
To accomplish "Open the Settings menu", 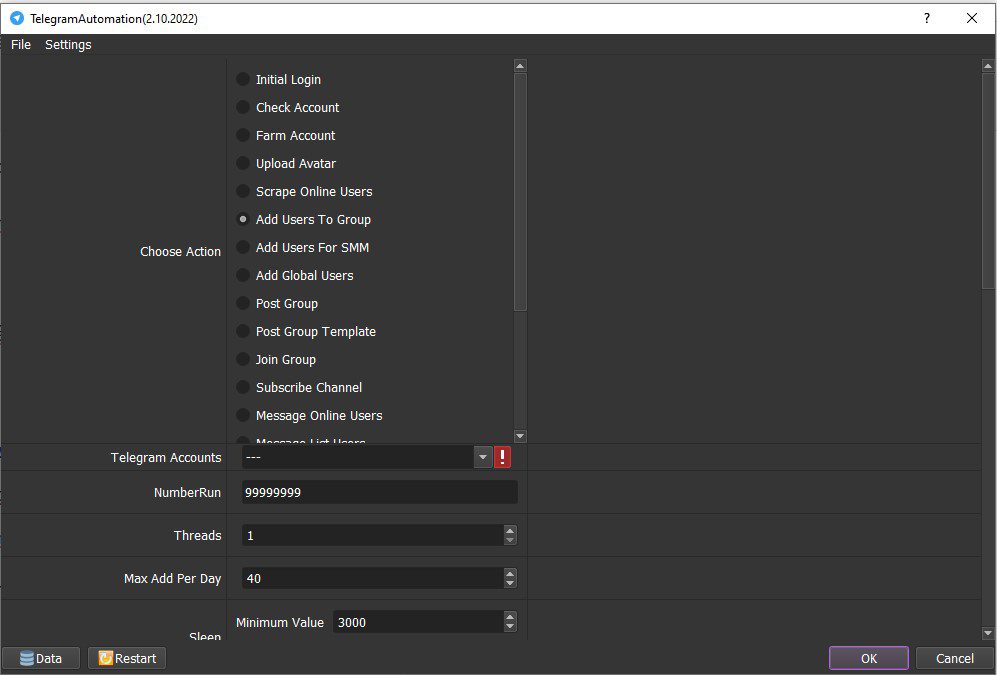I will coord(68,44).
